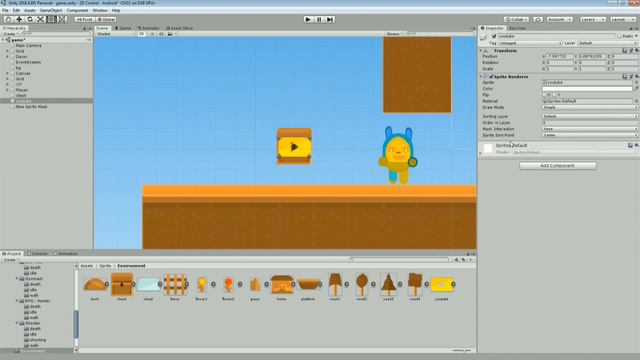Viewport: 640px width, 360px height.
Task: Toggle Sprite Renderer enabled checkbox
Action: 491,76
